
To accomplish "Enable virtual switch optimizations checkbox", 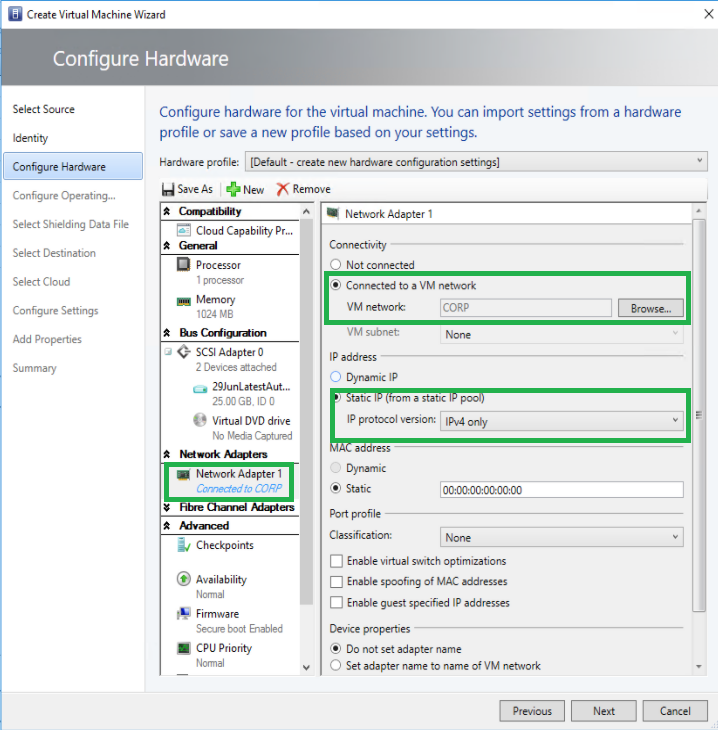I will [x=336, y=561].
